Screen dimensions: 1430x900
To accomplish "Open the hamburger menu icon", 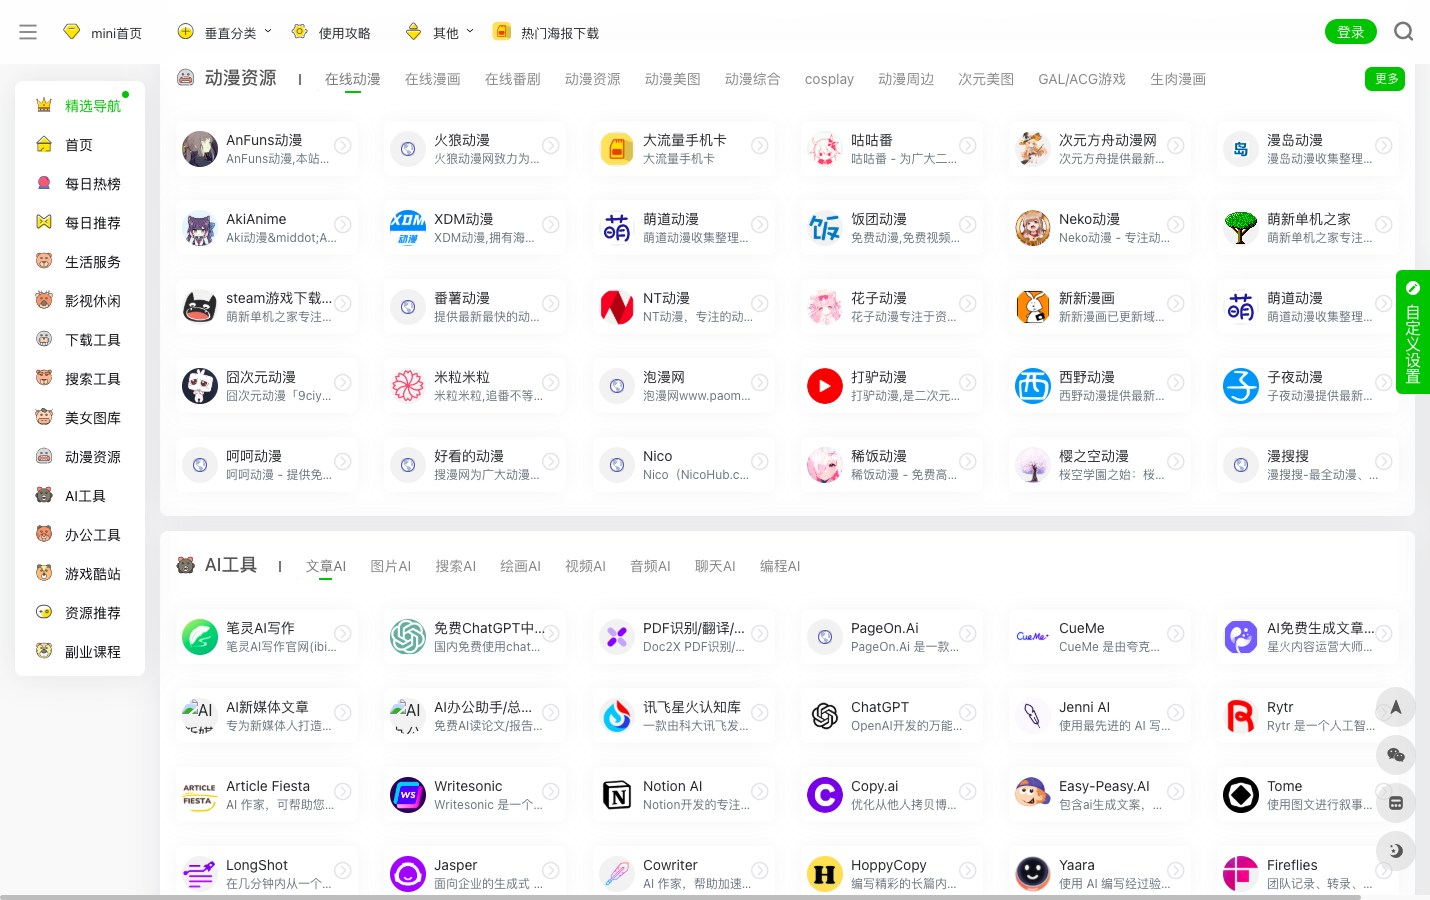I will click(28, 32).
